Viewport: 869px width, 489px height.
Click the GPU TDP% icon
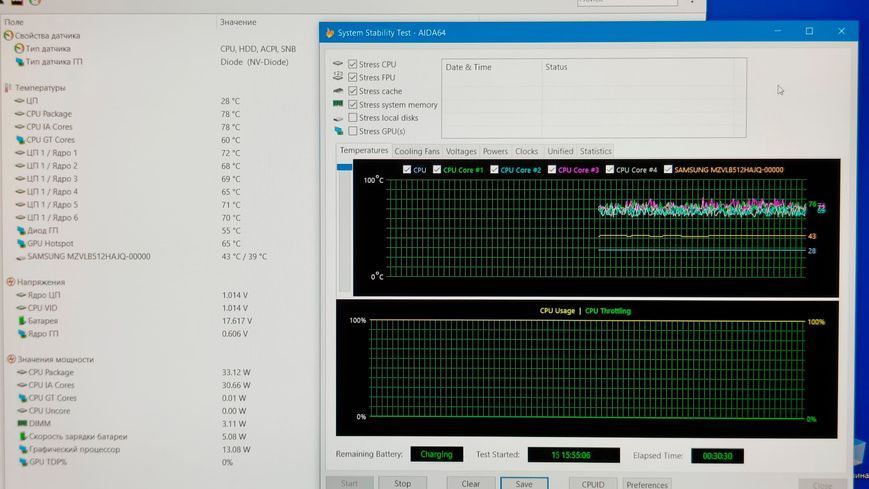pyautogui.click(x=23, y=462)
